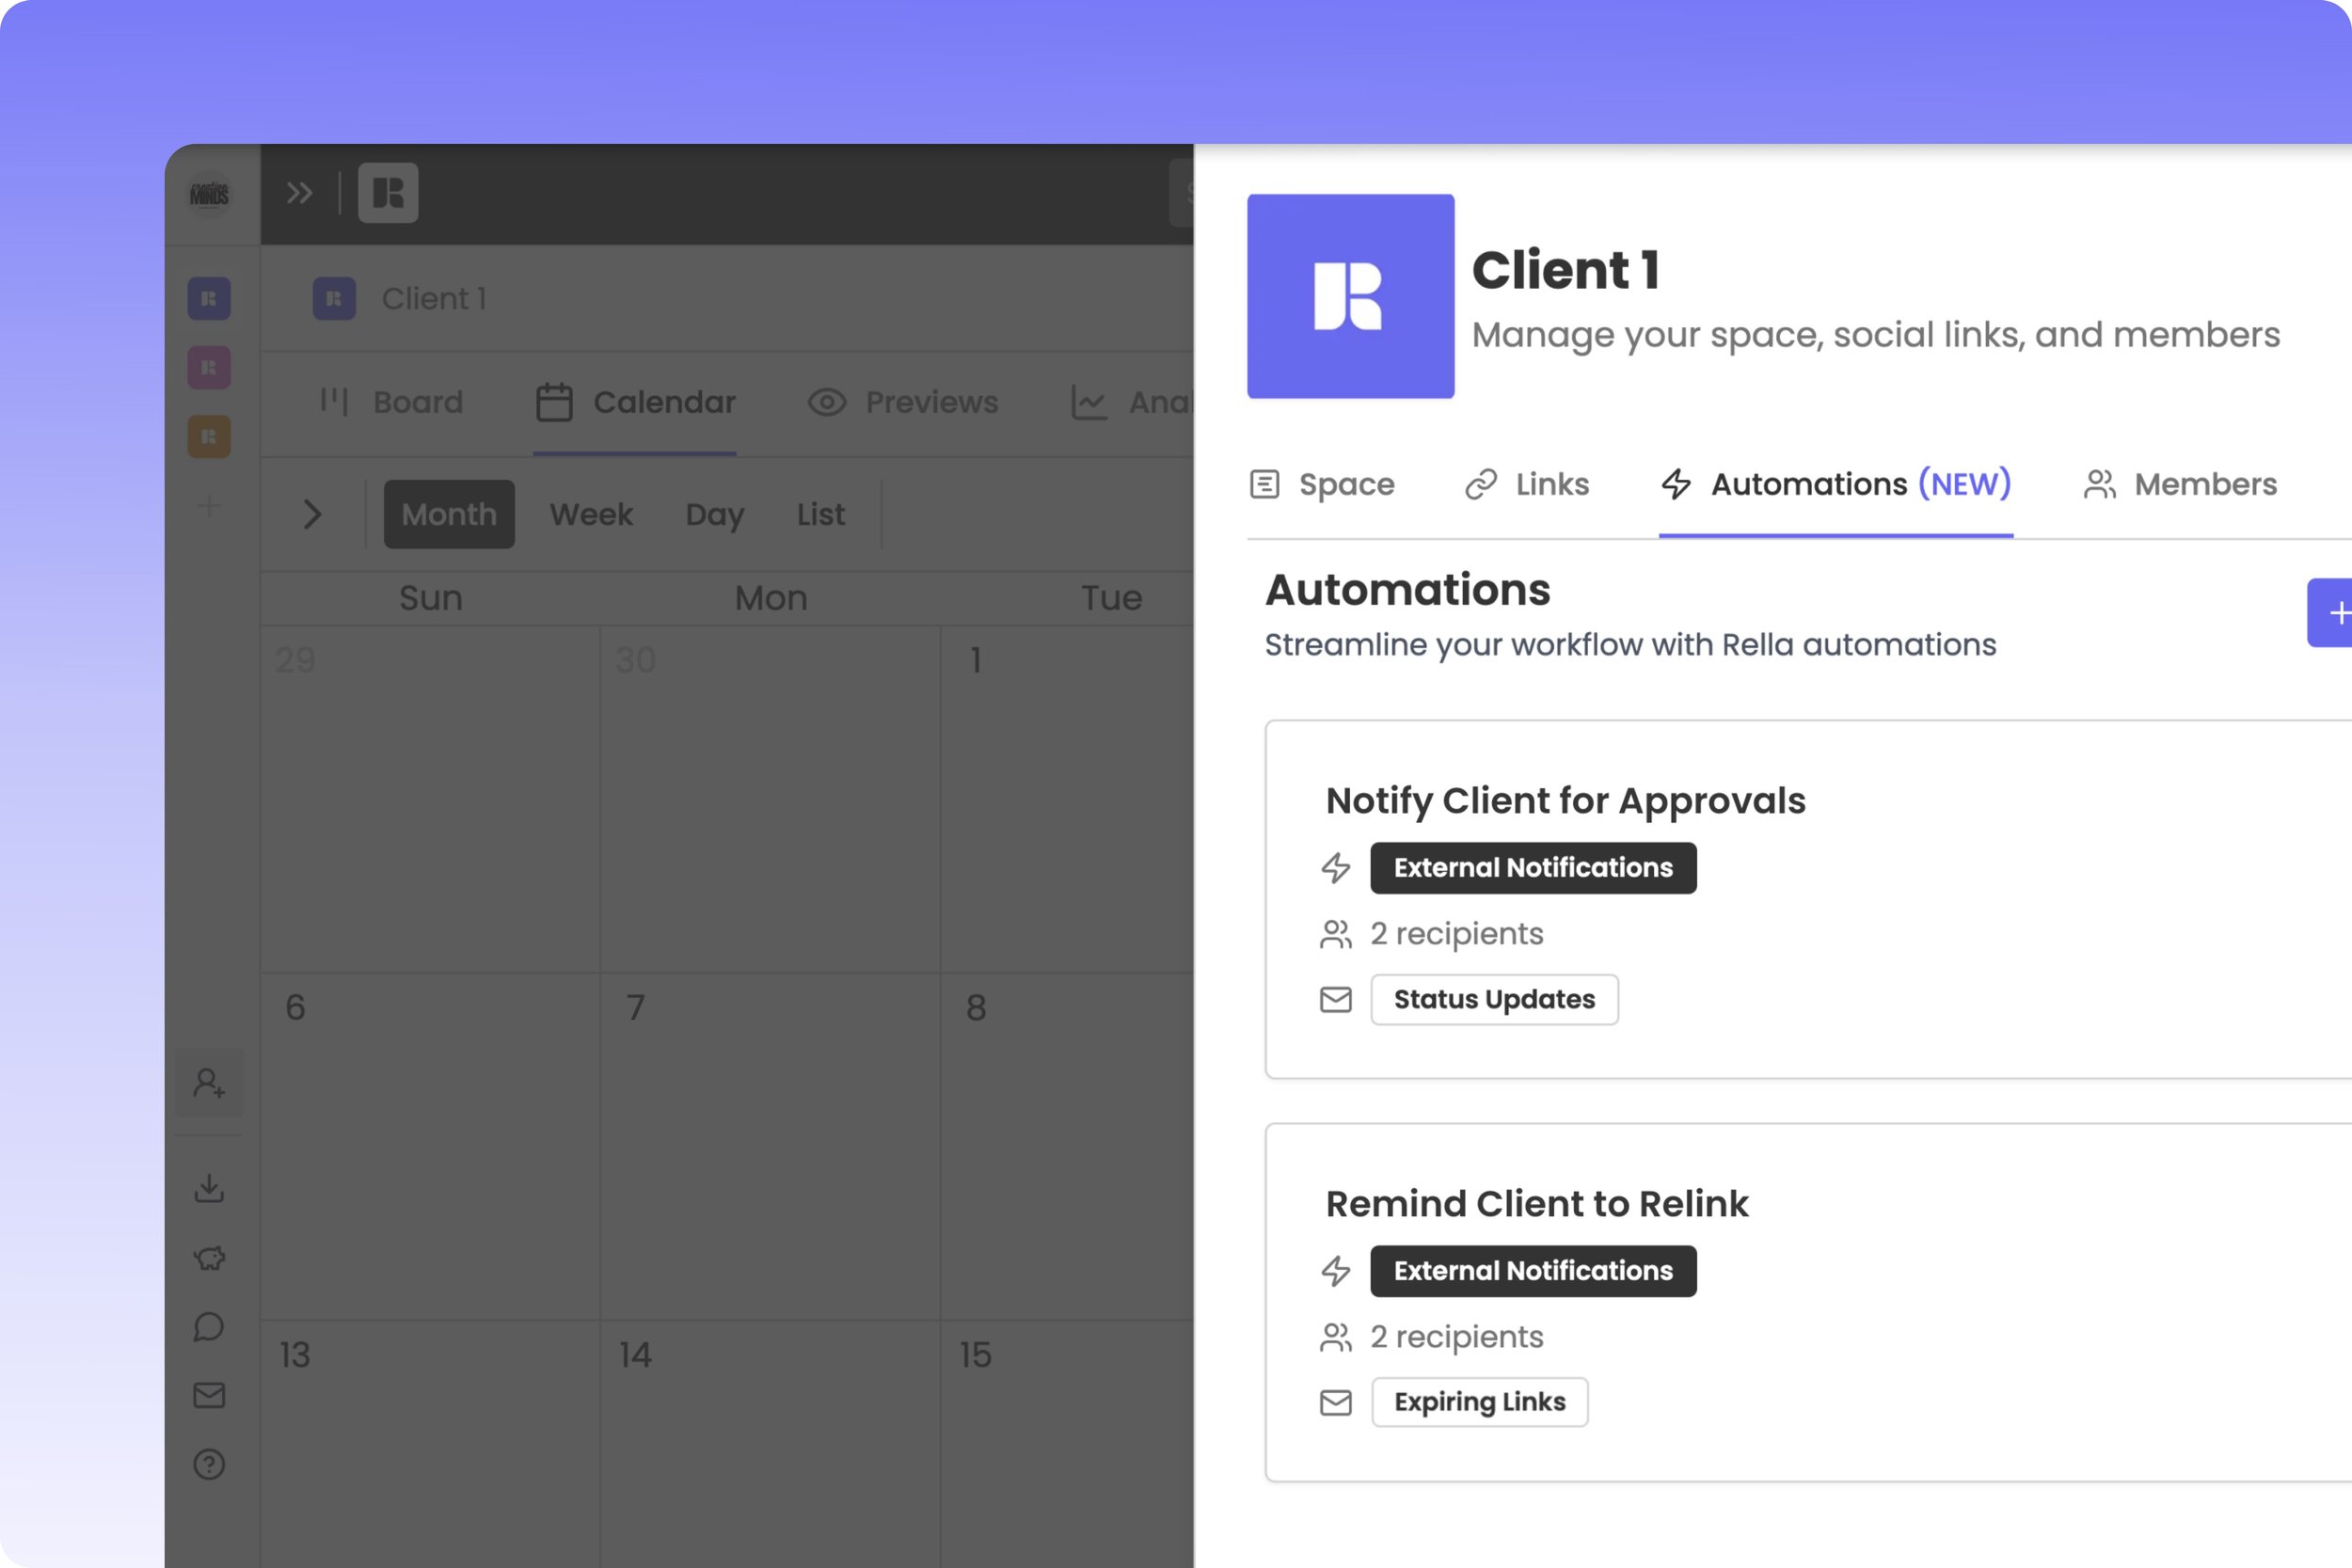Click the Rella logo in top bar
Image resolution: width=2352 pixels, height=1568 pixels.
(388, 193)
